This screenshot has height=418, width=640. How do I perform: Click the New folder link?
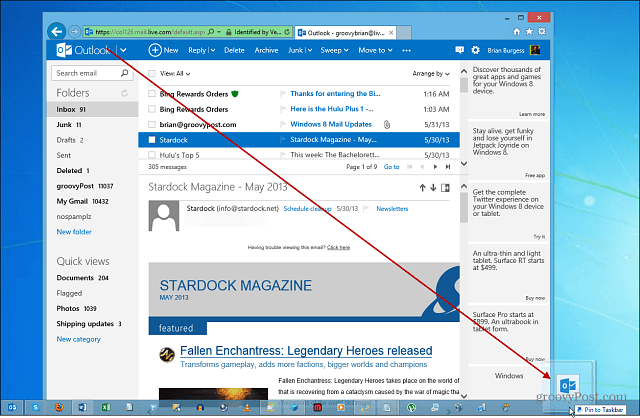pos(74,232)
